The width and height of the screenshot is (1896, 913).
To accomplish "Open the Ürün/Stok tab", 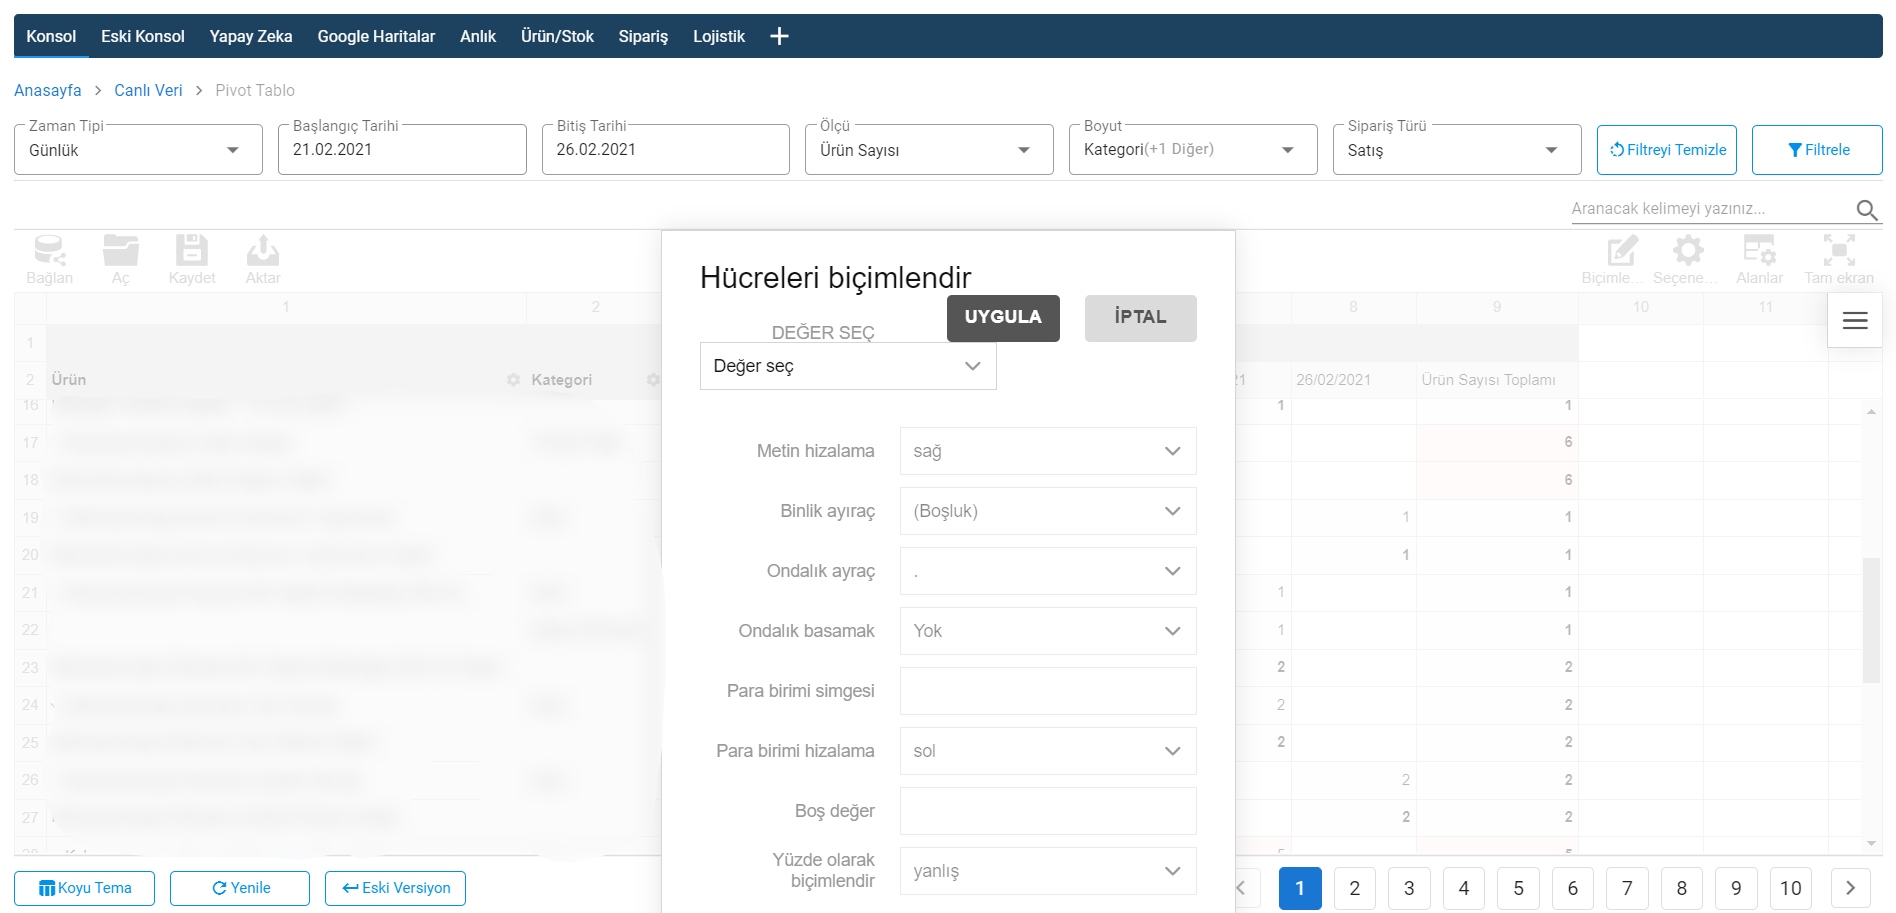I will point(557,36).
